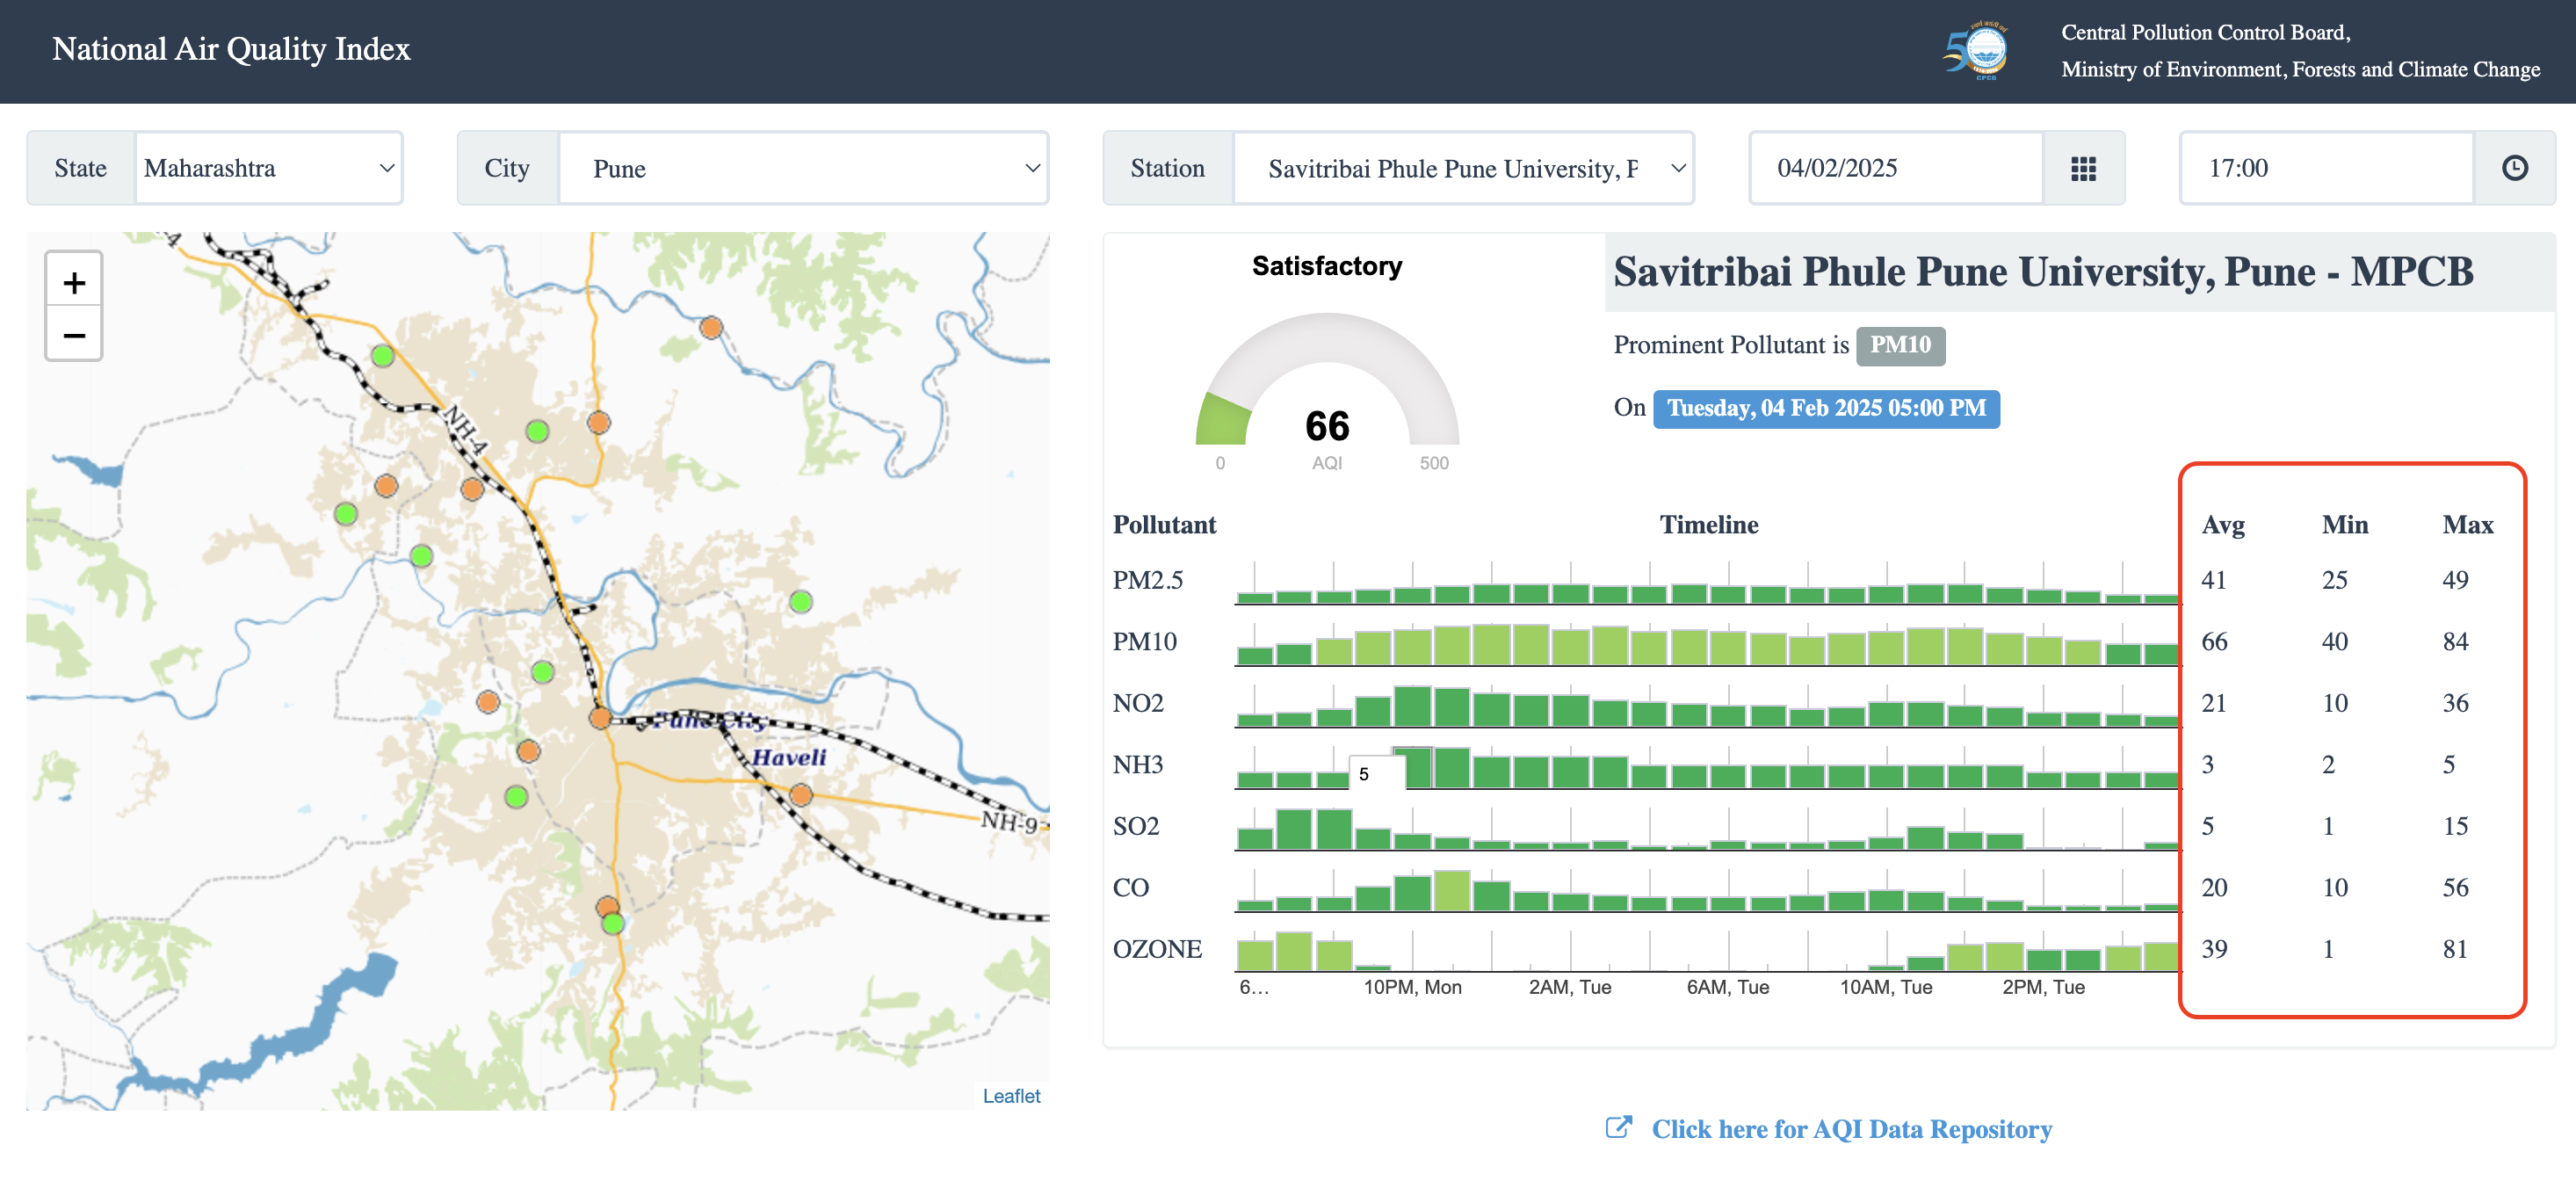
Task: Click the Tuesday 04 Feb date badge
Action: coord(1826,409)
